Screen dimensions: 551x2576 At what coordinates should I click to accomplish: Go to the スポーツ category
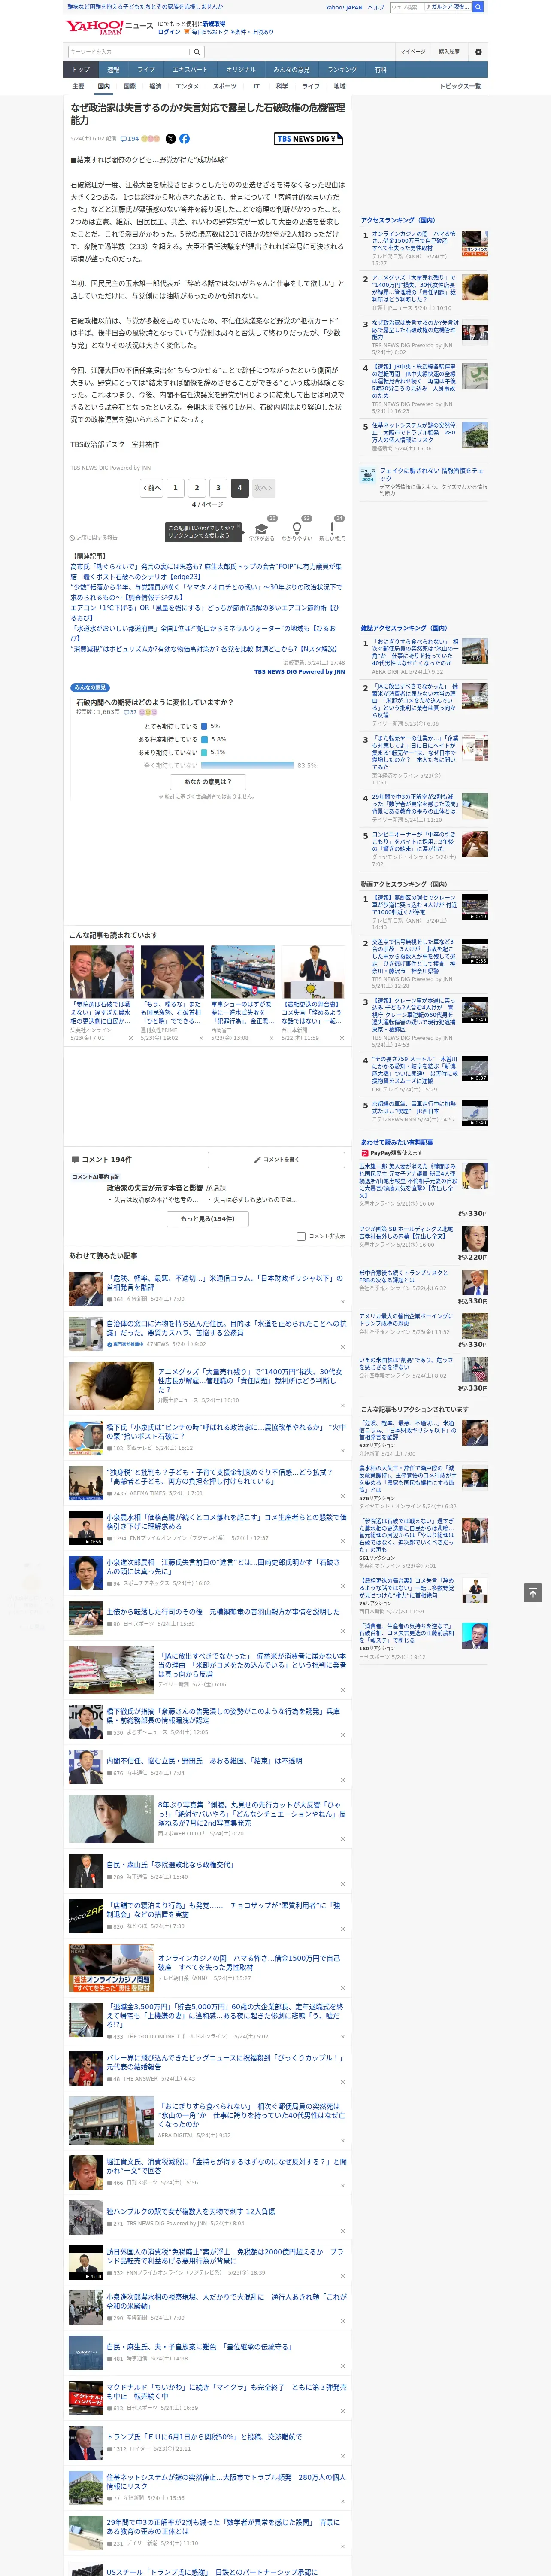pyautogui.click(x=225, y=86)
